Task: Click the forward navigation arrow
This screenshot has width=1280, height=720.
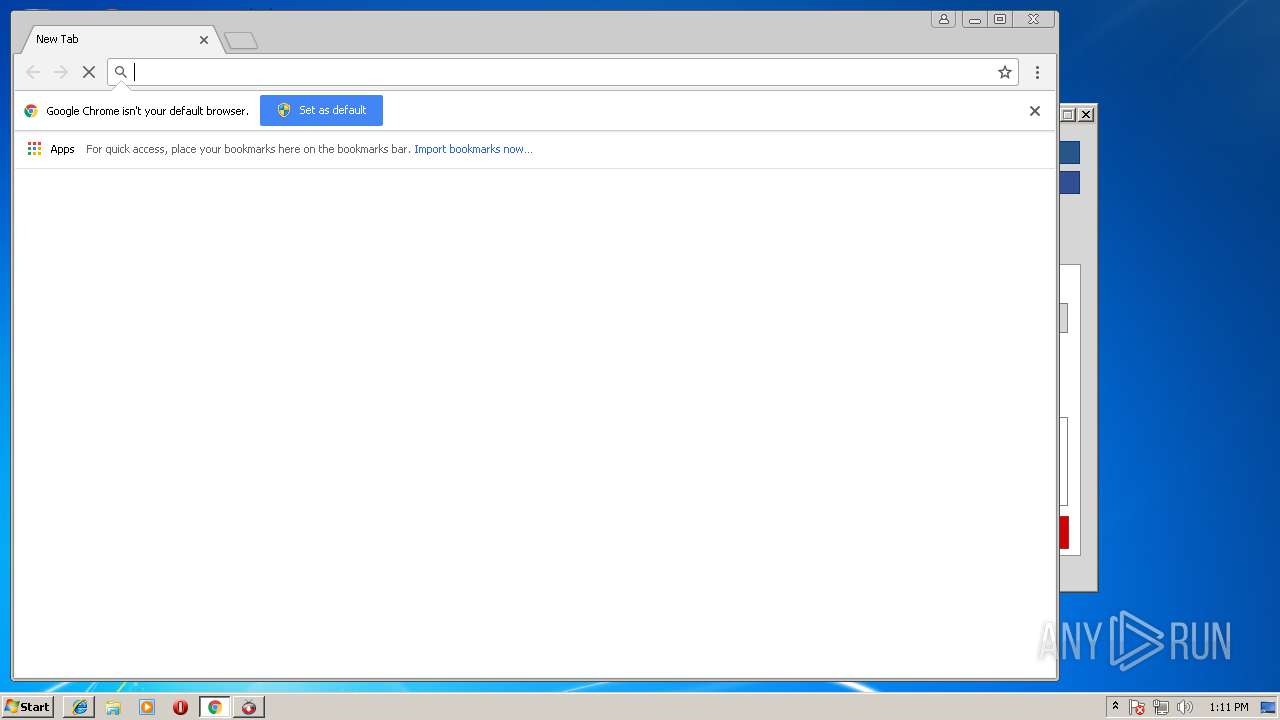Action: pos(61,72)
